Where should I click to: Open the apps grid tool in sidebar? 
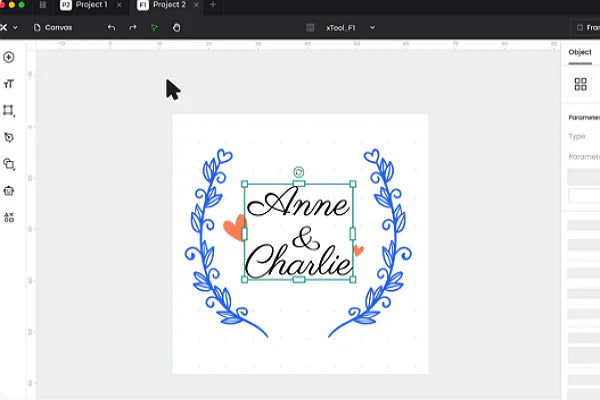pos(9,217)
